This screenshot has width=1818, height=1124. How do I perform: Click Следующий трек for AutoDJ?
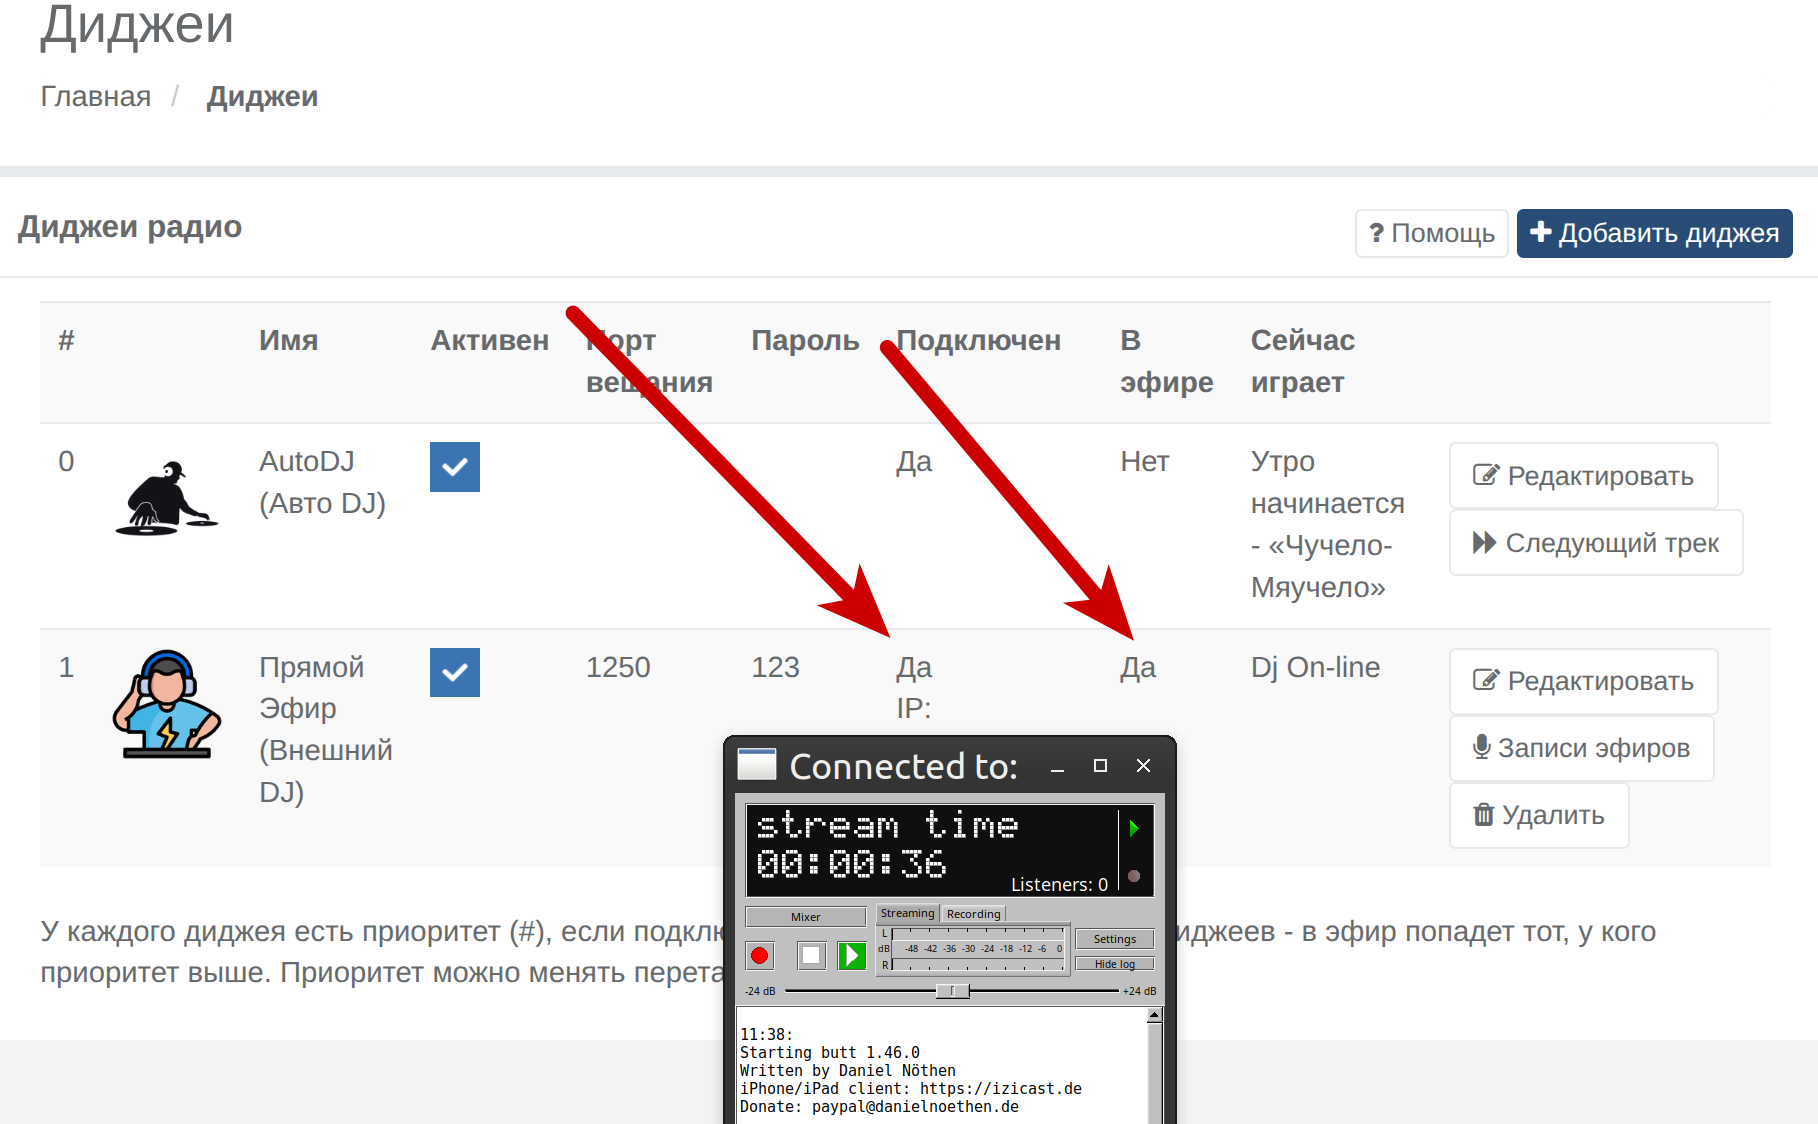[1595, 543]
